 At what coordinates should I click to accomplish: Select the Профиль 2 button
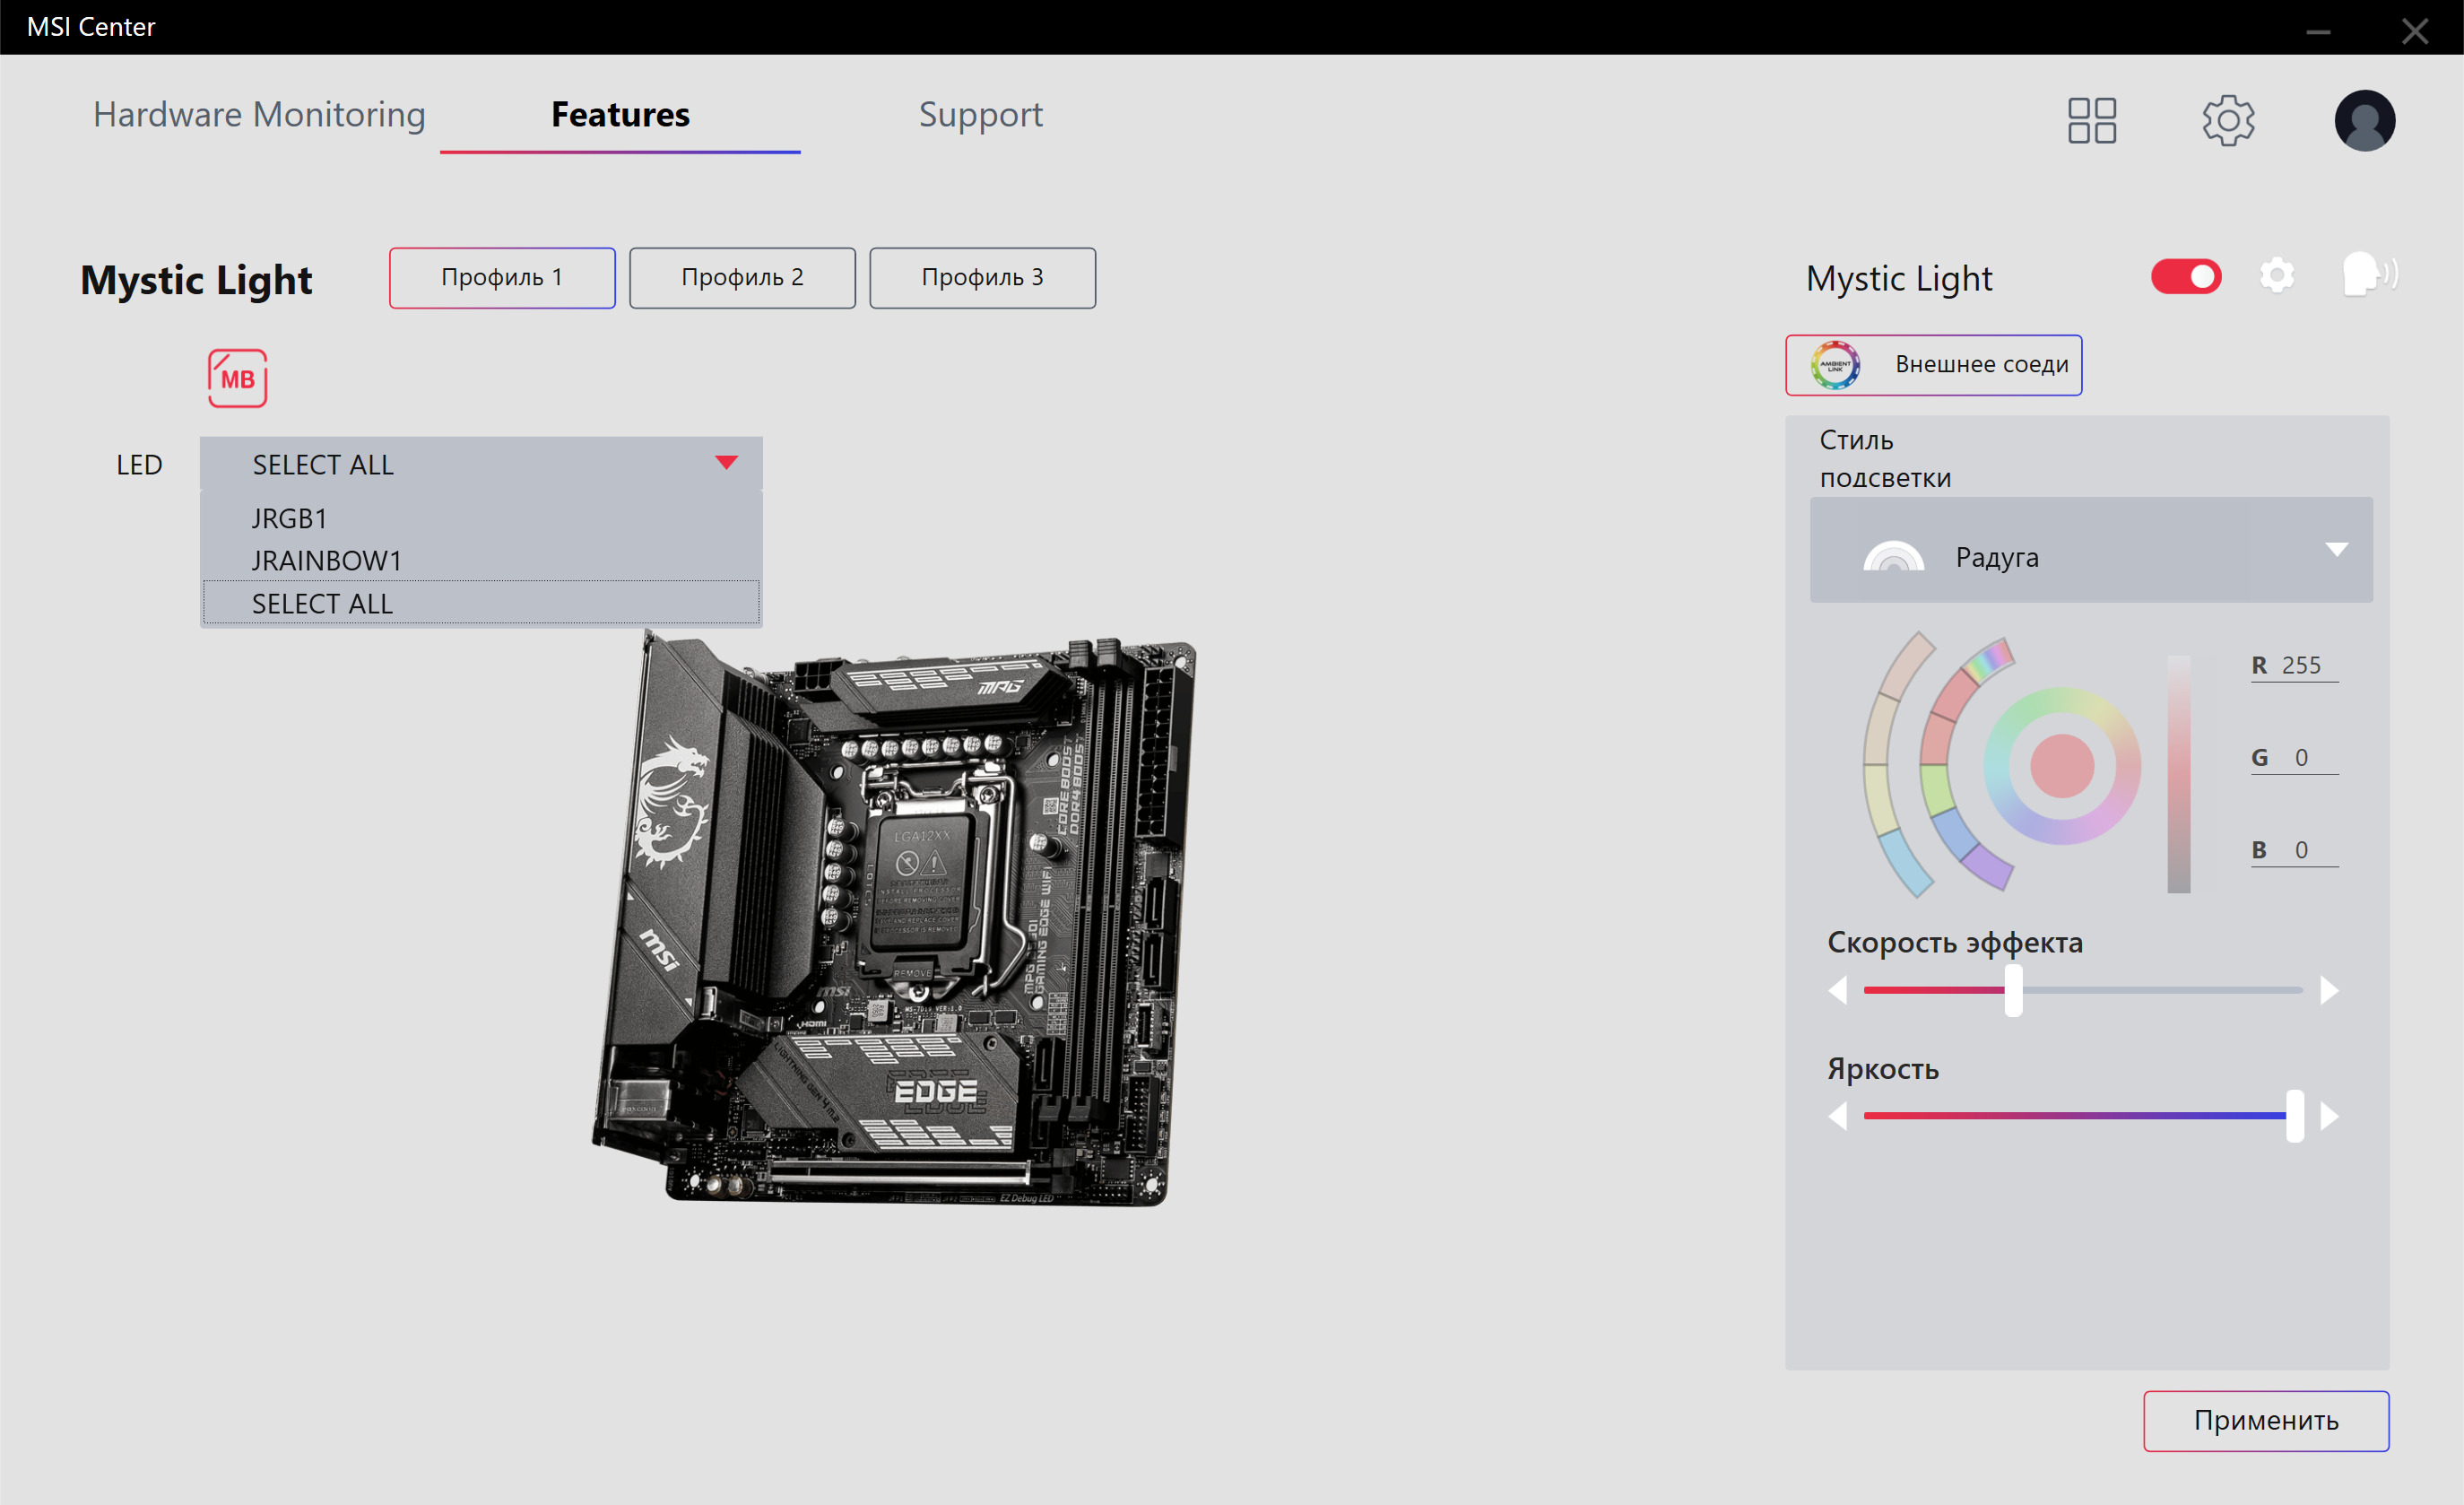coord(742,278)
